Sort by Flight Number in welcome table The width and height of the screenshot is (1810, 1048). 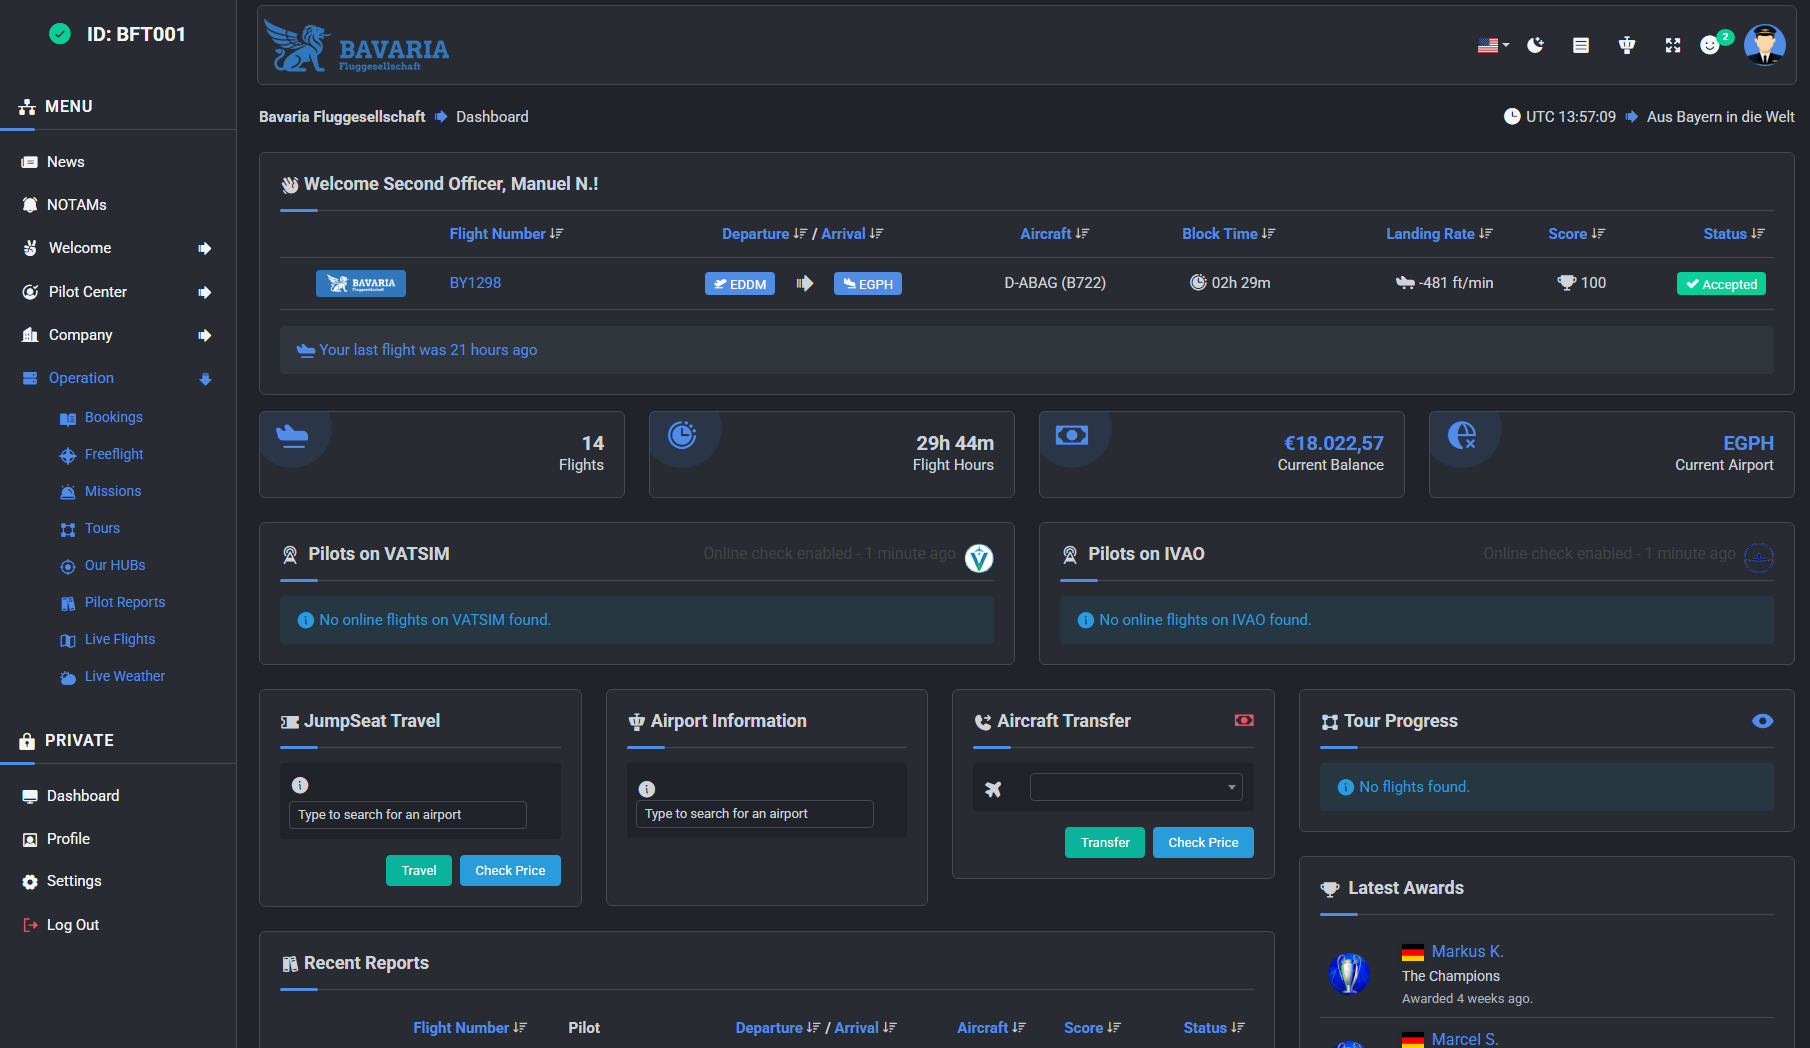[x=506, y=233]
